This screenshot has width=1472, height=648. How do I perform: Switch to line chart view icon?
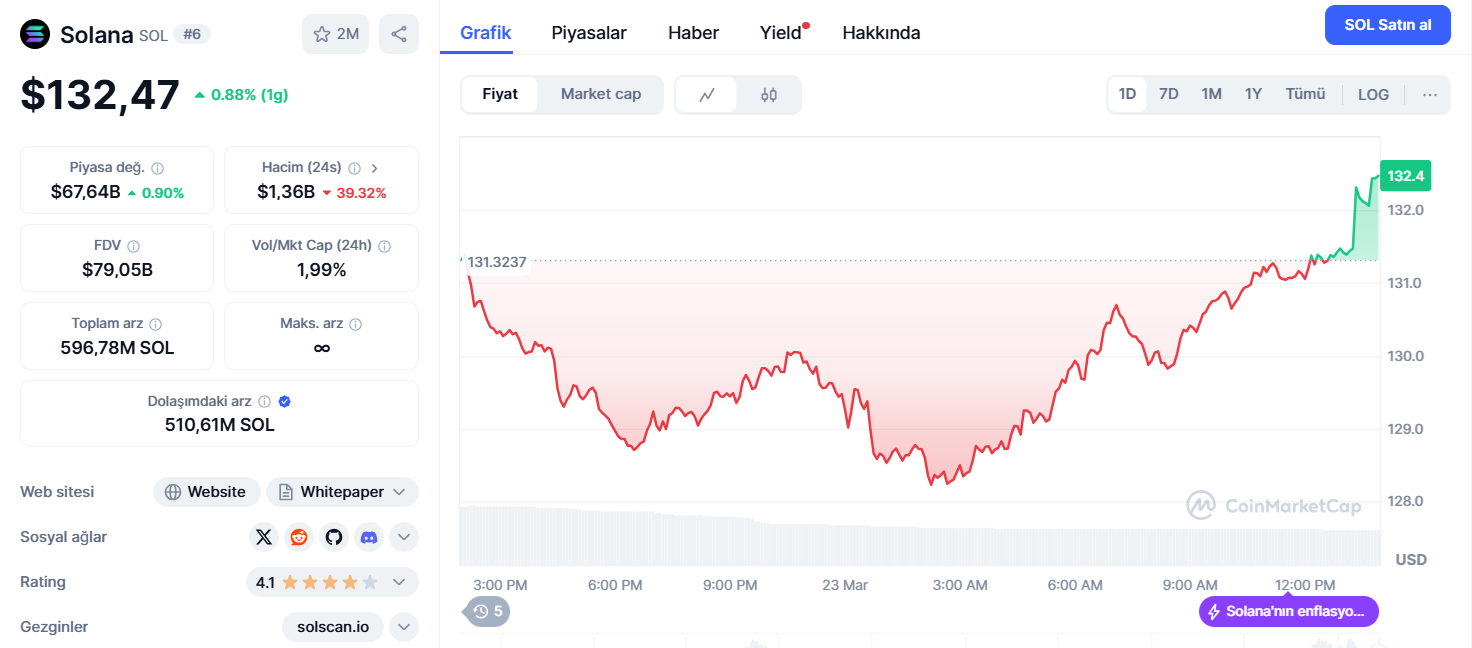coord(707,95)
